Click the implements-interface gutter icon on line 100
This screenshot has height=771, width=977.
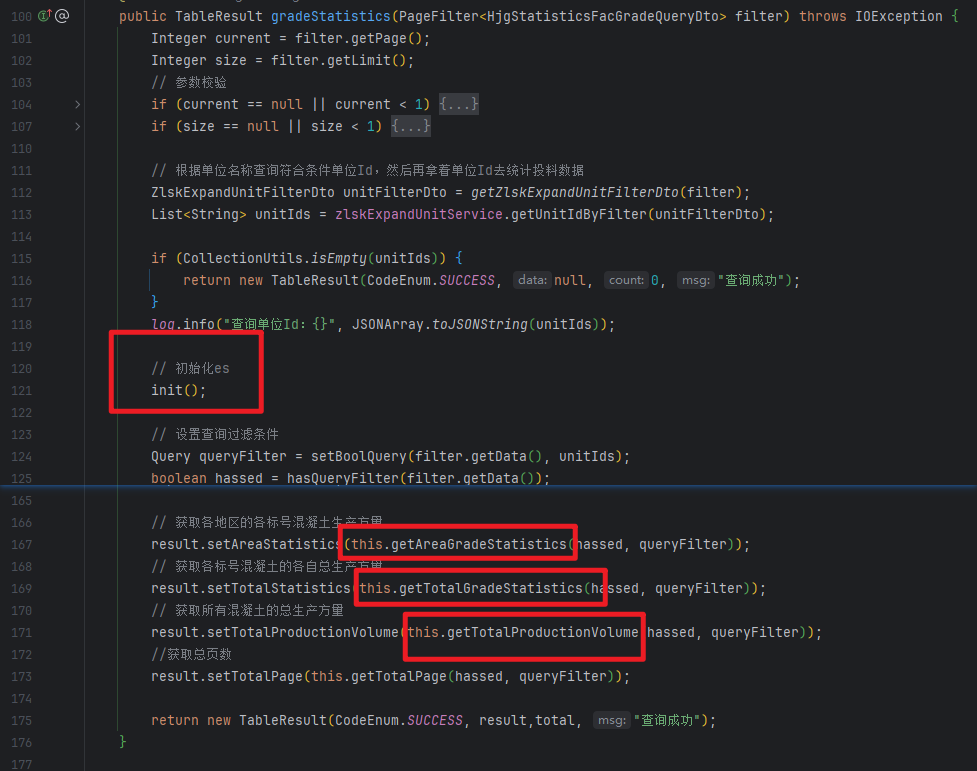(x=44, y=16)
